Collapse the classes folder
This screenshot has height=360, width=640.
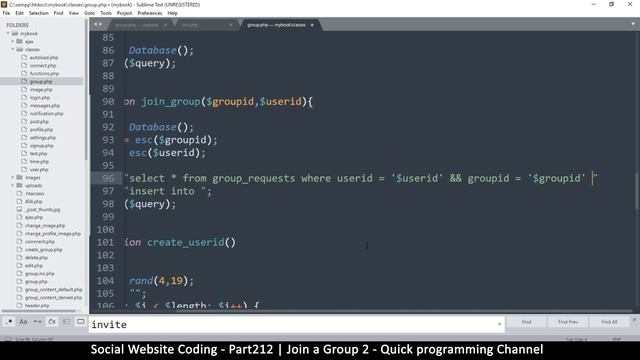(x=13, y=49)
